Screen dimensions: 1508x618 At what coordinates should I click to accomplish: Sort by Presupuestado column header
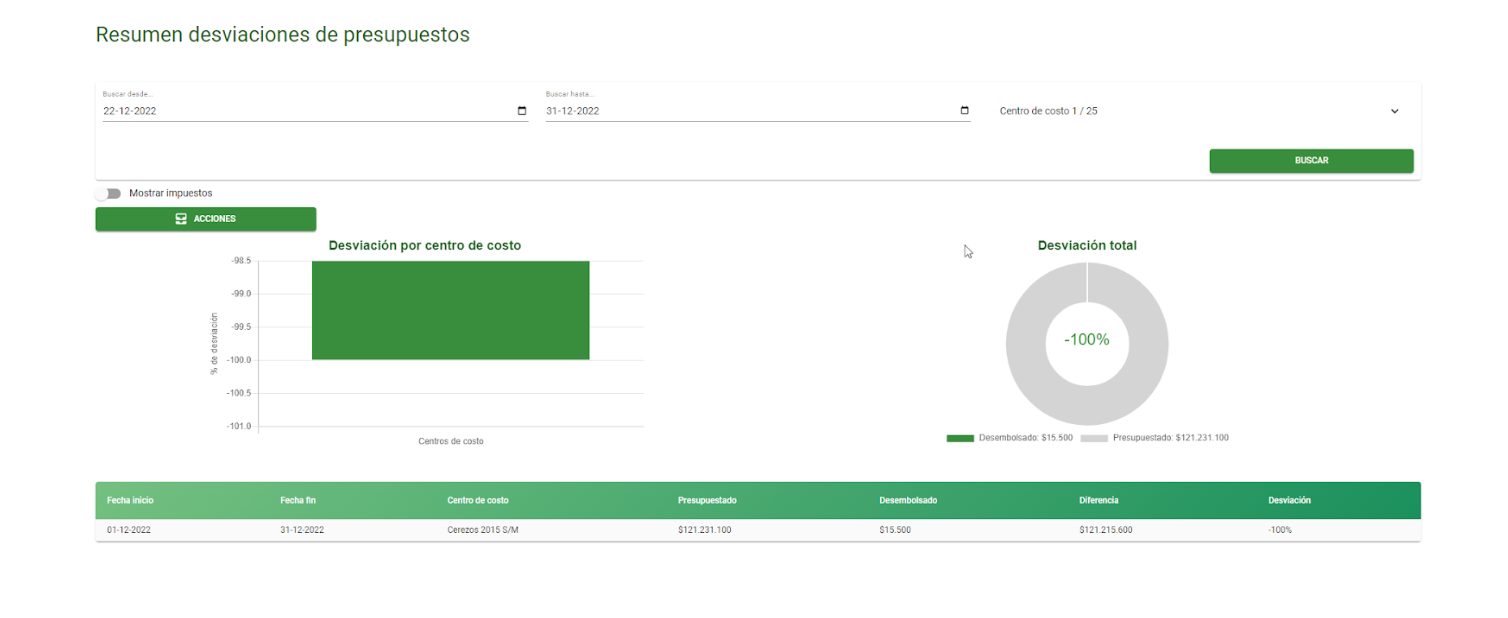tap(707, 500)
